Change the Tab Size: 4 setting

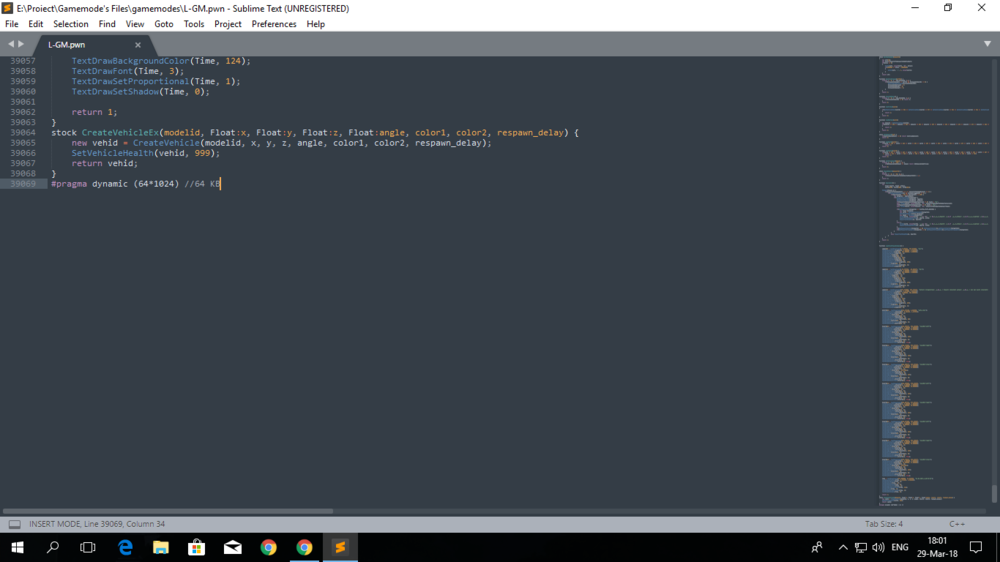coord(884,524)
